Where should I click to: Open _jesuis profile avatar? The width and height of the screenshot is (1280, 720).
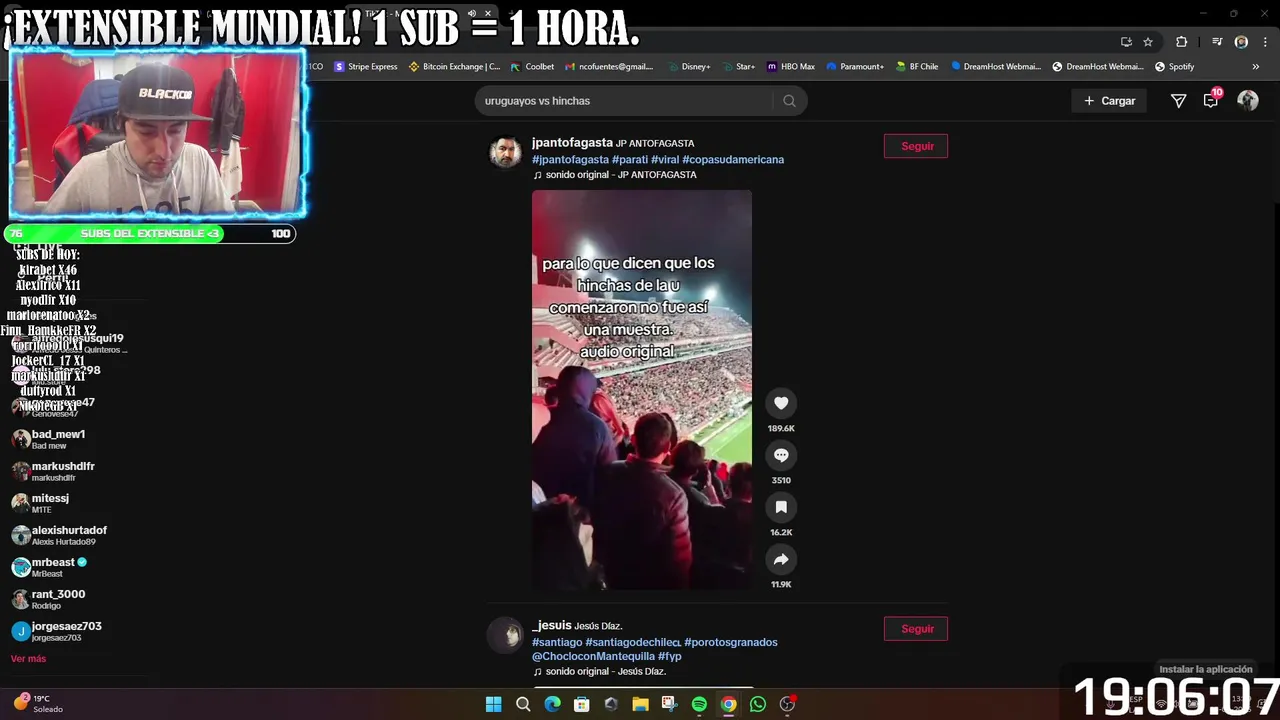pyautogui.click(x=505, y=635)
